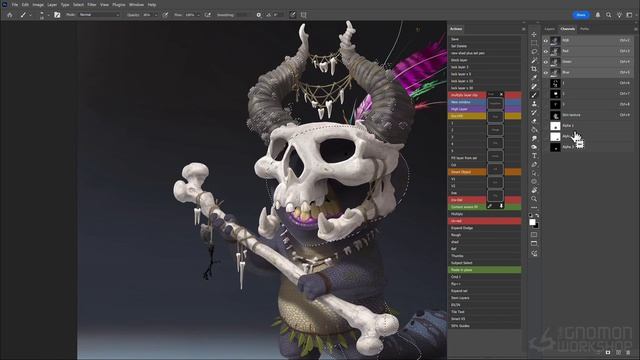
Task: Open the Flow value dropdown arrow
Action: click(x=198, y=15)
